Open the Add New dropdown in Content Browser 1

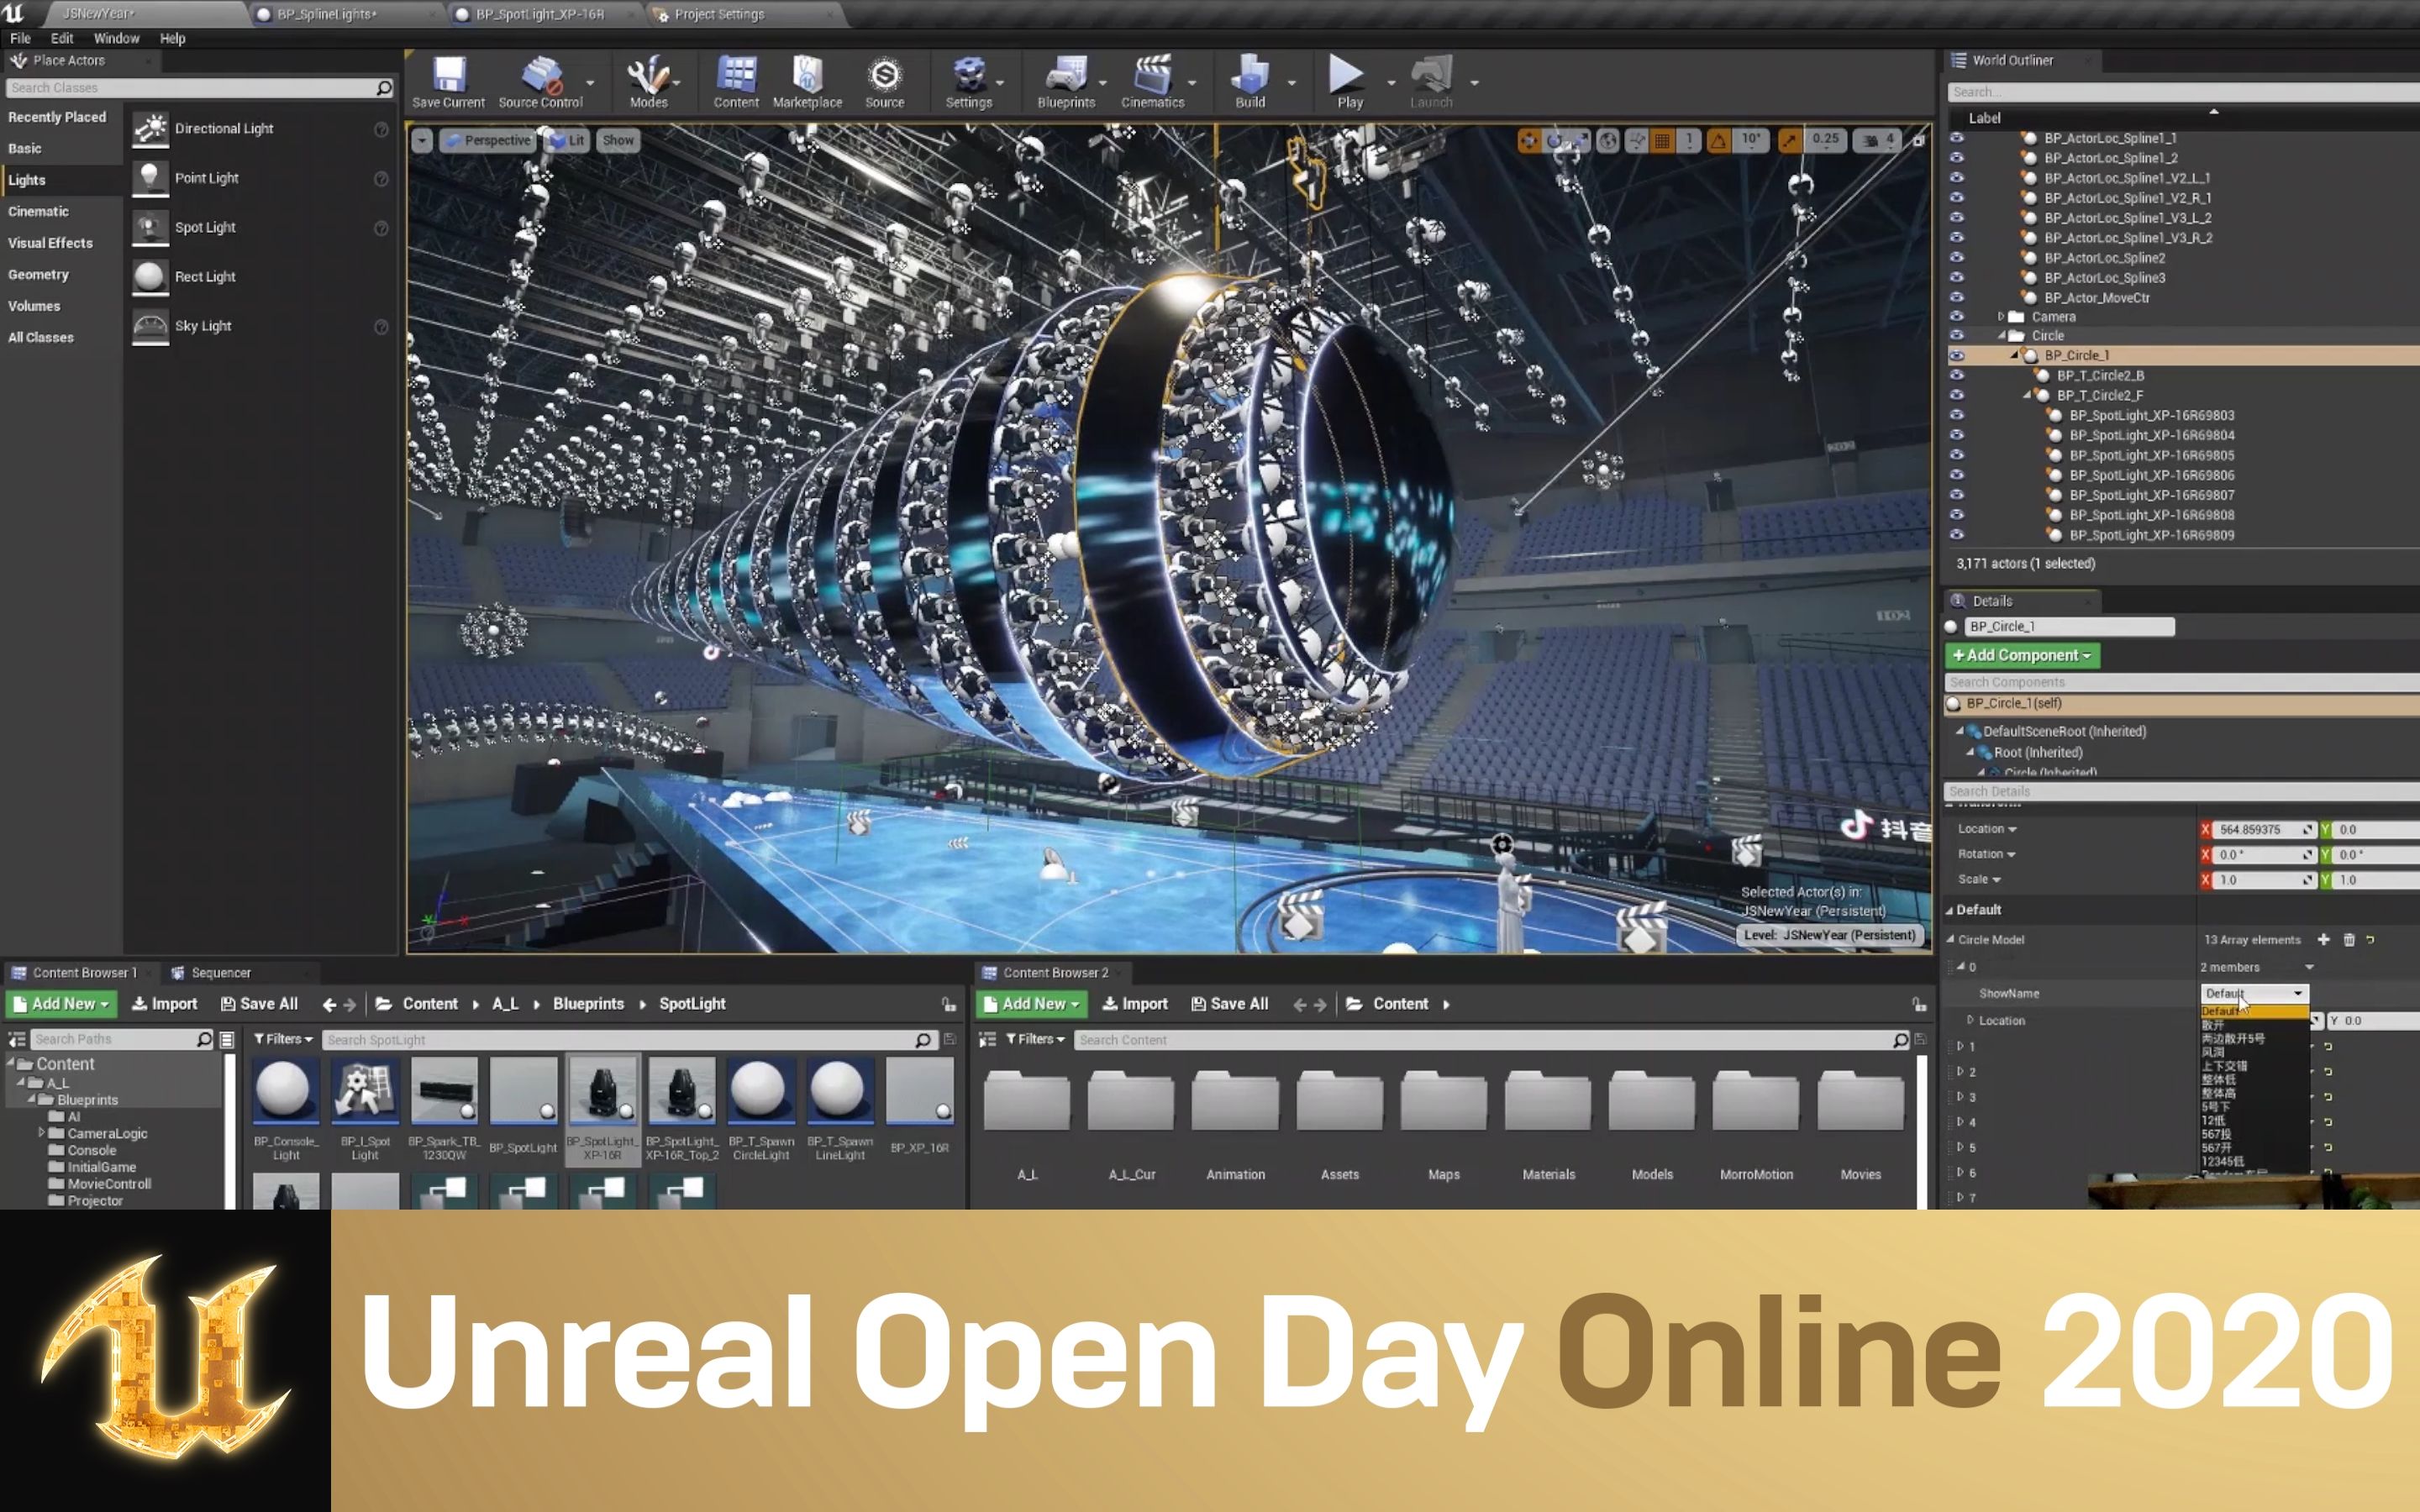coord(61,1004)
